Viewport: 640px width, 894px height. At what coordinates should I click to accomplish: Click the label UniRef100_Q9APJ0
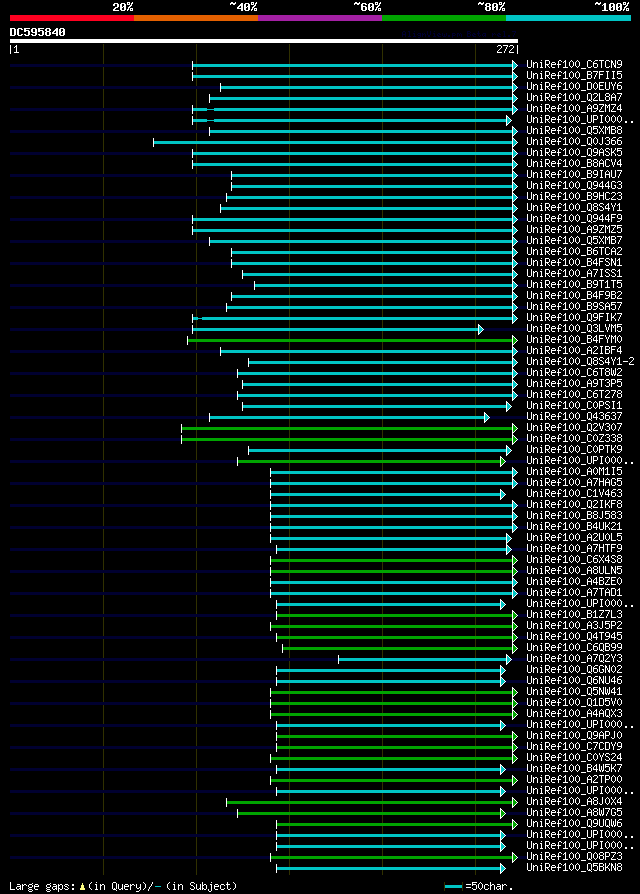click(x=574, y=735)
